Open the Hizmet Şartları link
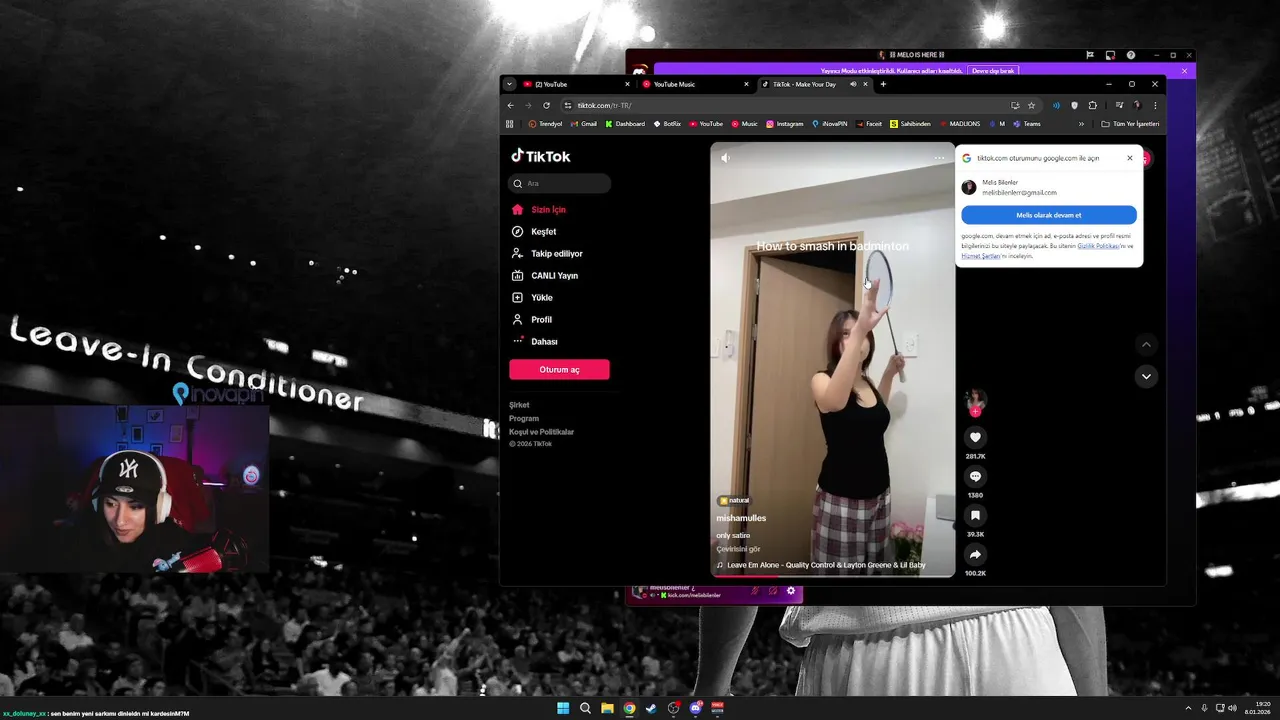This screenshot has width=1280, height=720. (x=980, y=256)
